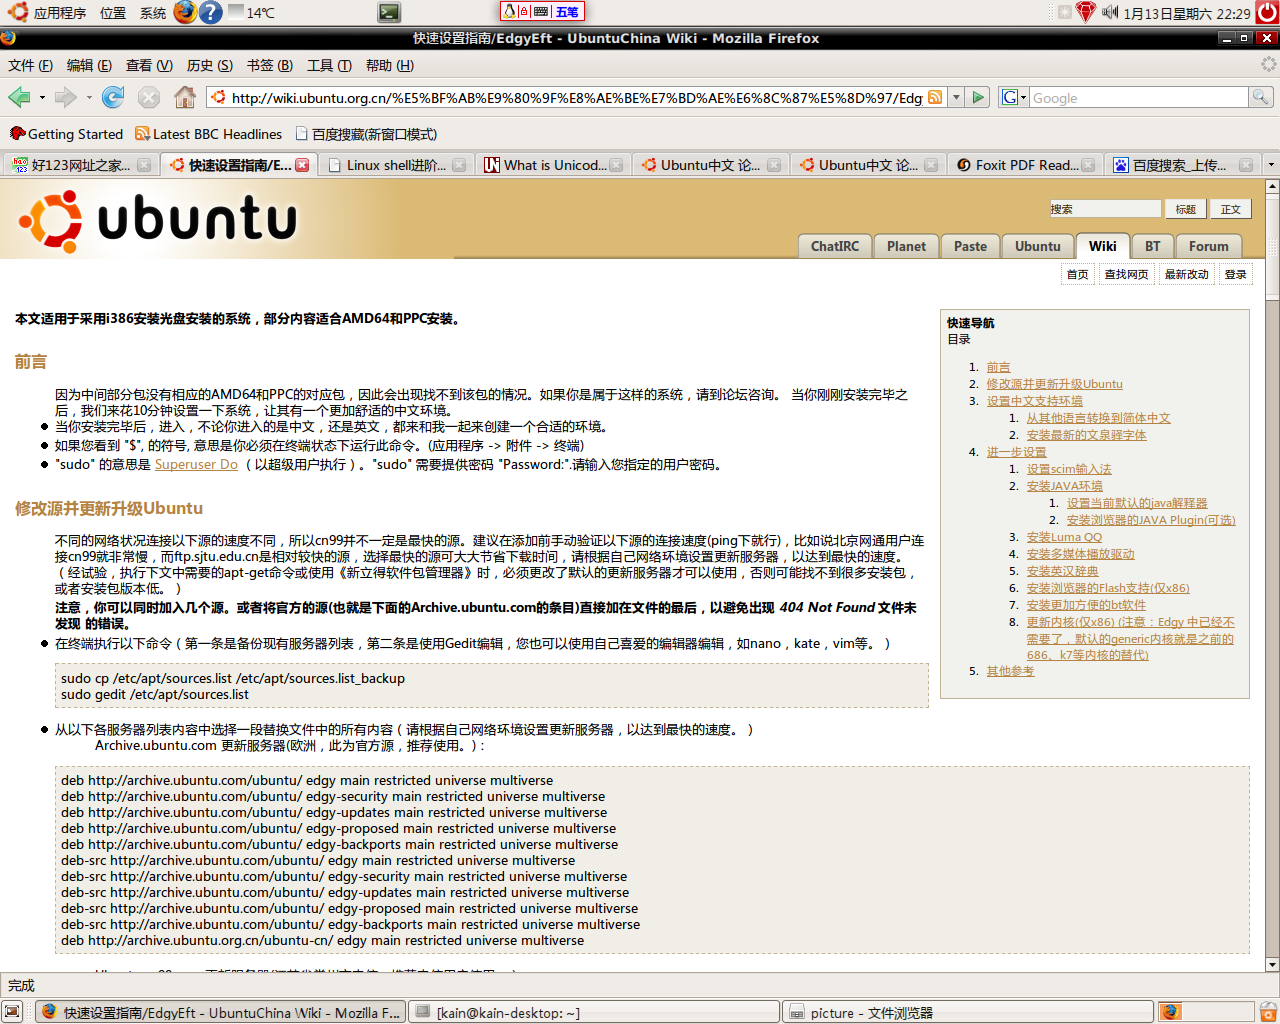Click the trash icon in bottom panel
Image resolution: width=1280 pixels, height=1024 pixels.
1268,1012
